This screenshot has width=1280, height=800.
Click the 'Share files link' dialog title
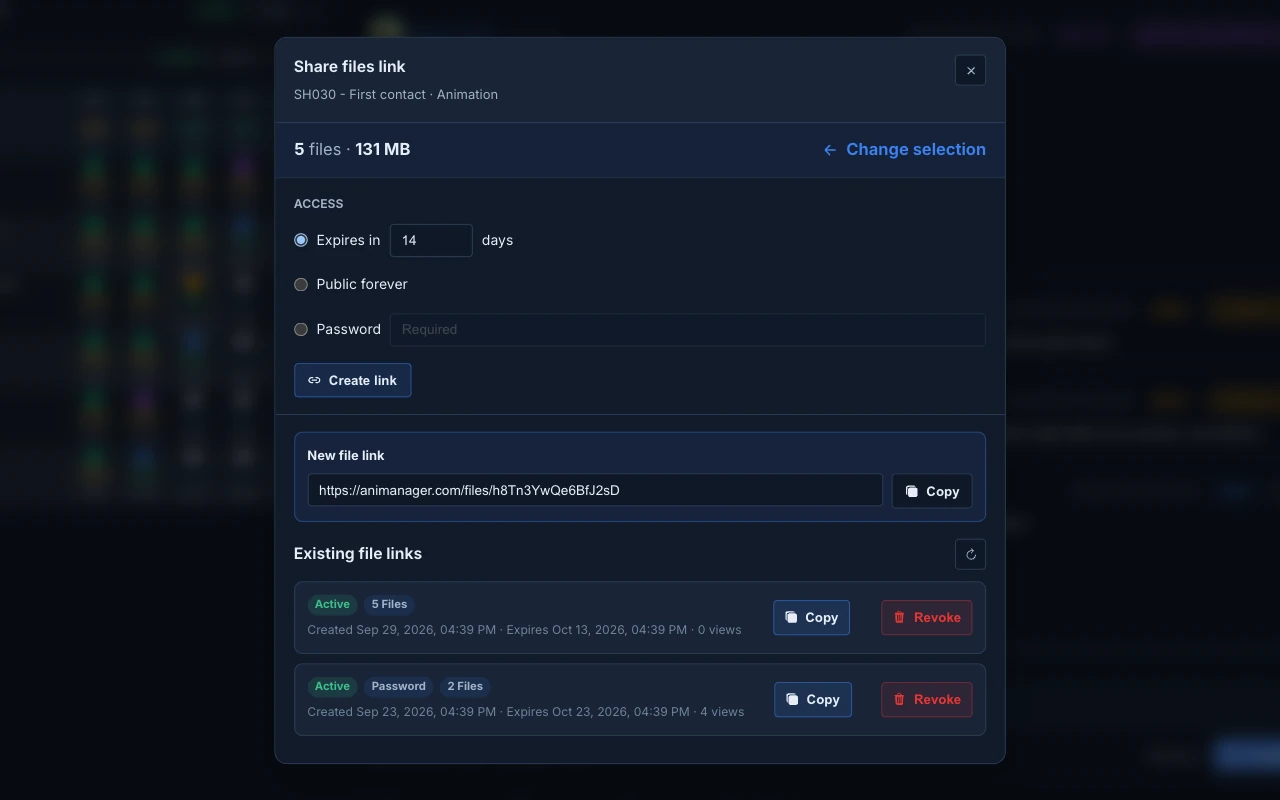pyautogui.click(x=350, y=66)
